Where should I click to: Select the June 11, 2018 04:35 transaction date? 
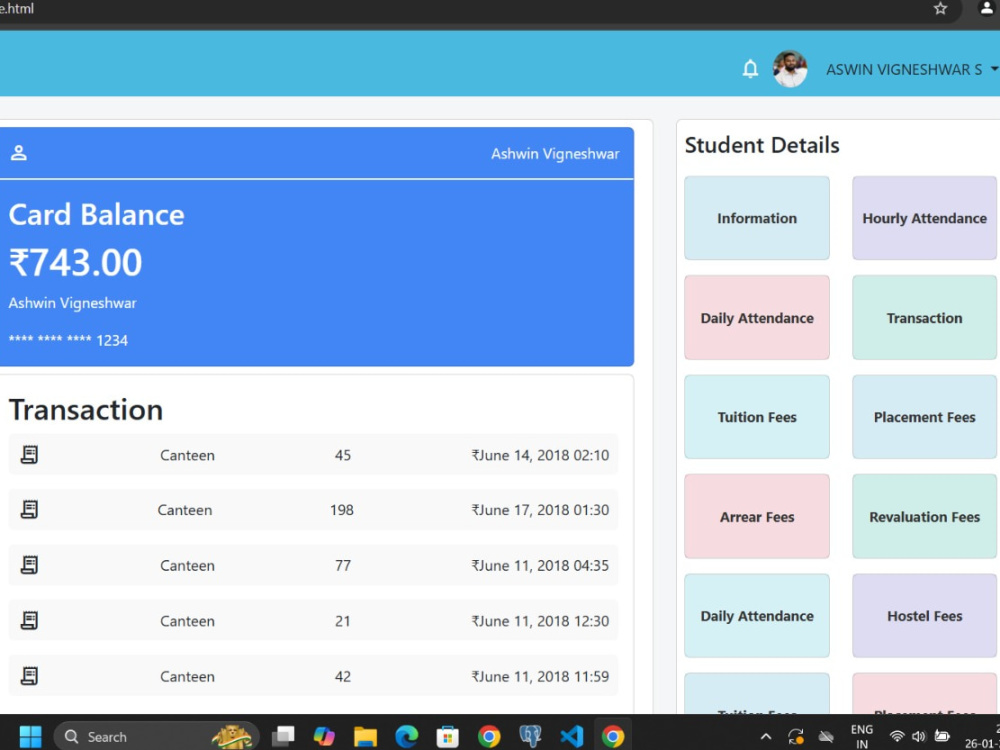(x=540, y=565)
